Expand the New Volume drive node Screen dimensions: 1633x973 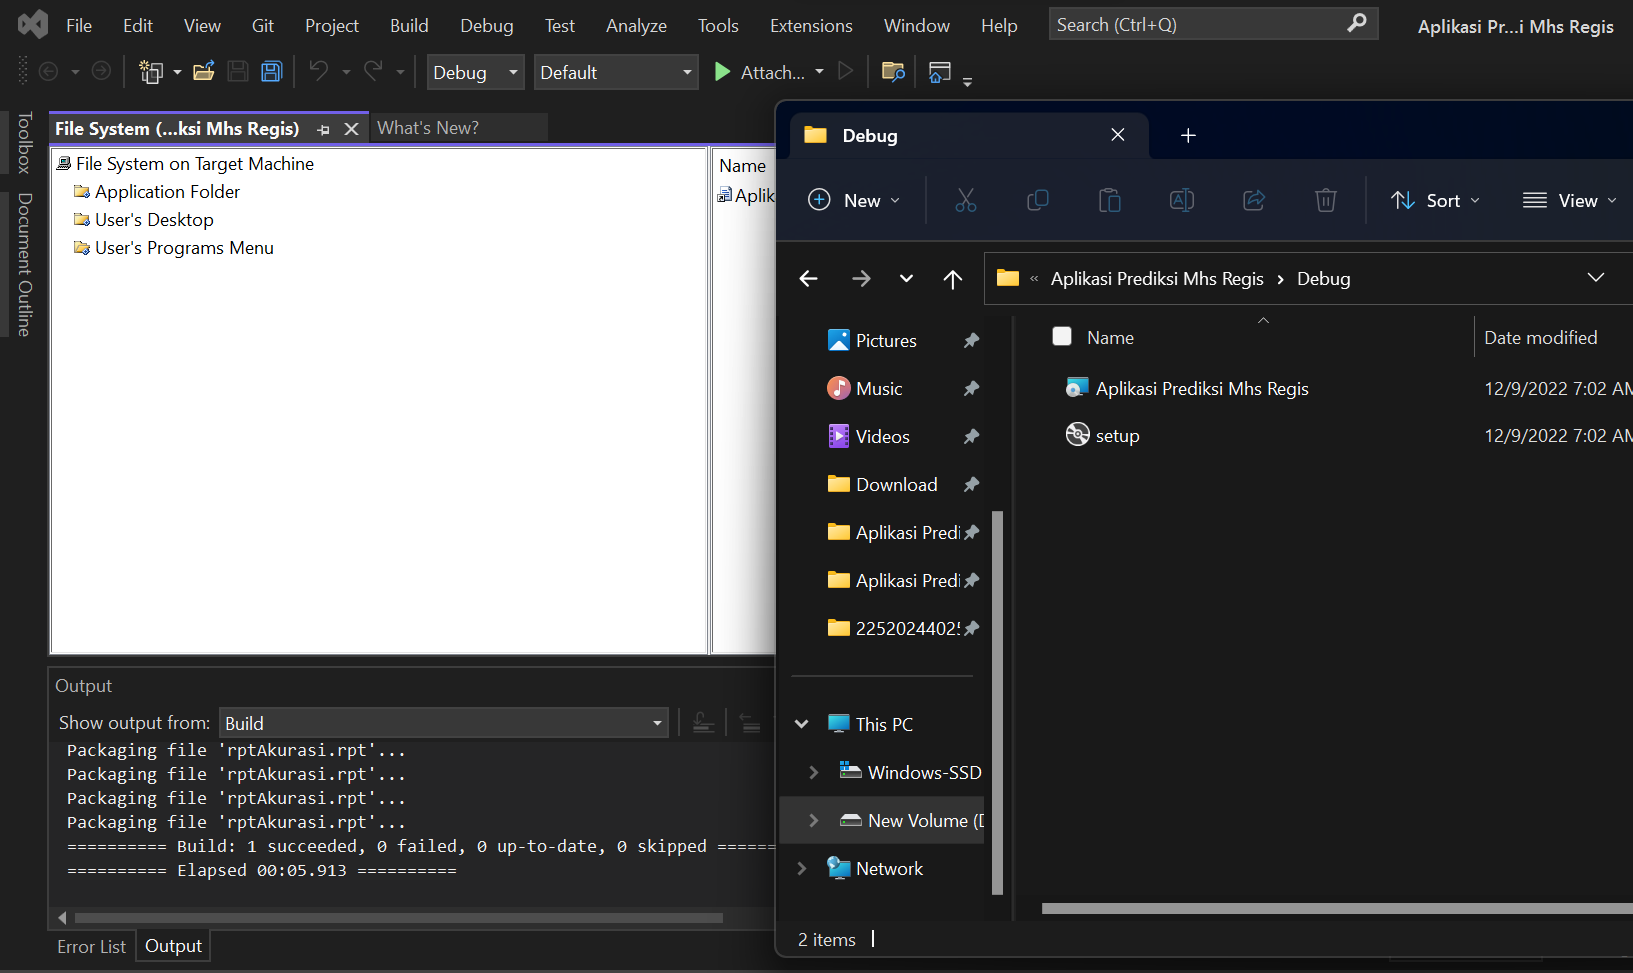coord(814,820)
